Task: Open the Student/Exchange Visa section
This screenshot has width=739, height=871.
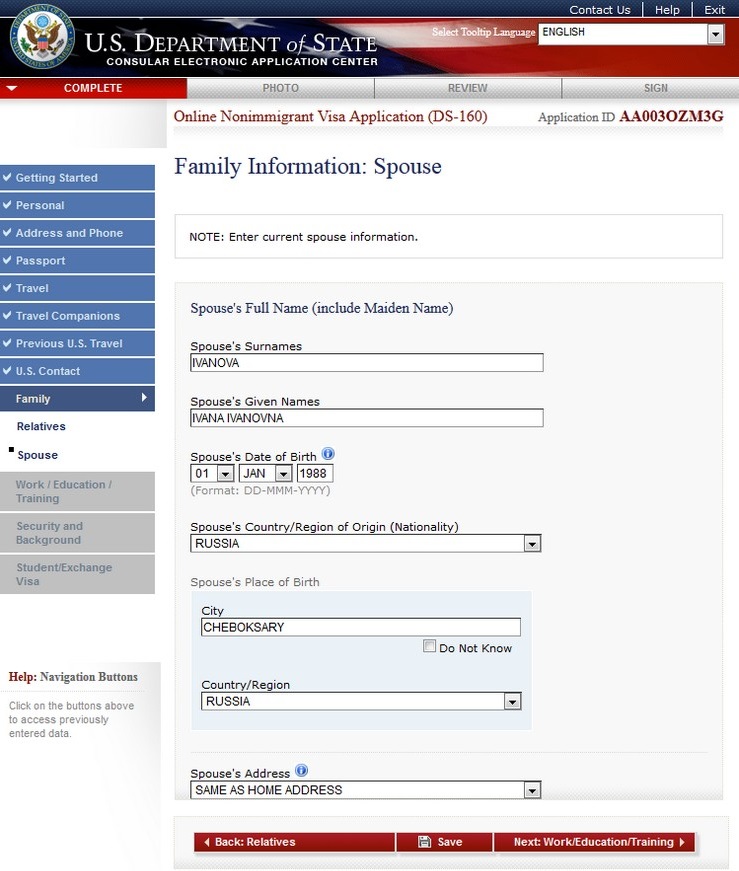Action: point(77,574)
